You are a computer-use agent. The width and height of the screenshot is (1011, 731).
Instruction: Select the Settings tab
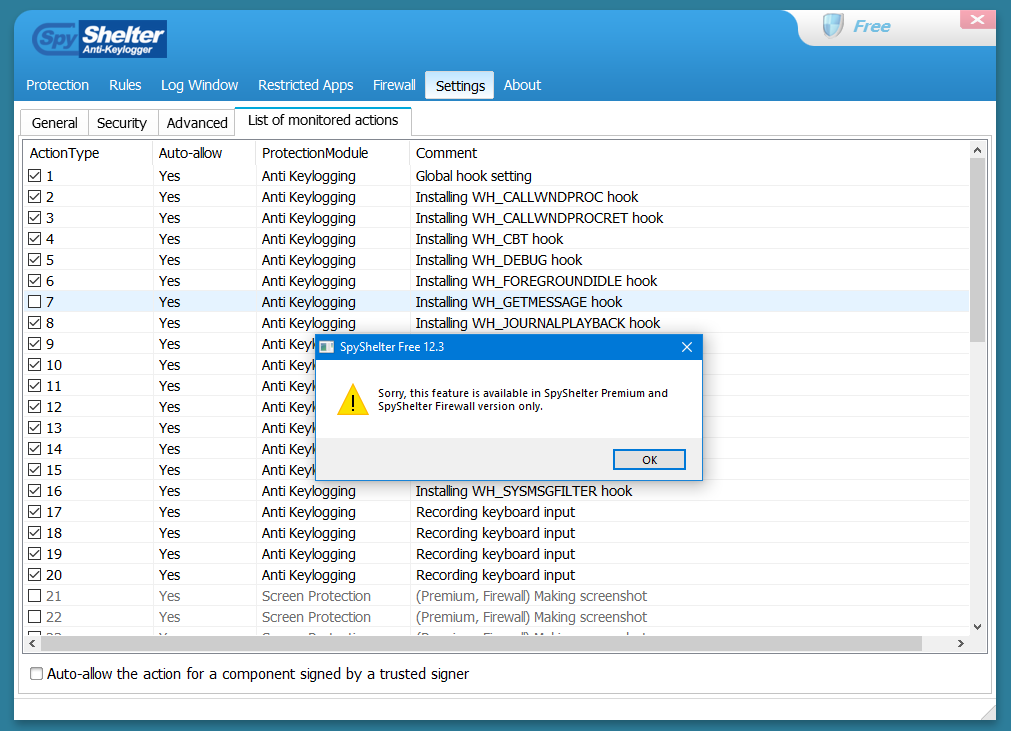pos(460,86)
